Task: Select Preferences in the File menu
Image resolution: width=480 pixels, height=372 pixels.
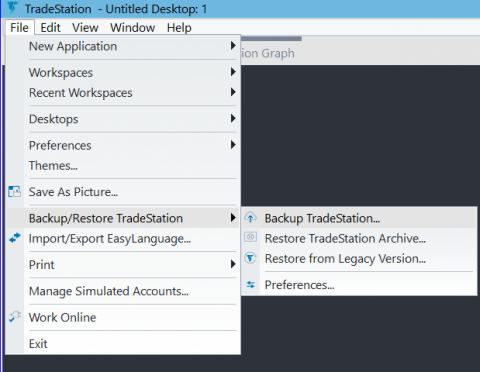Action: click(123, 145)
